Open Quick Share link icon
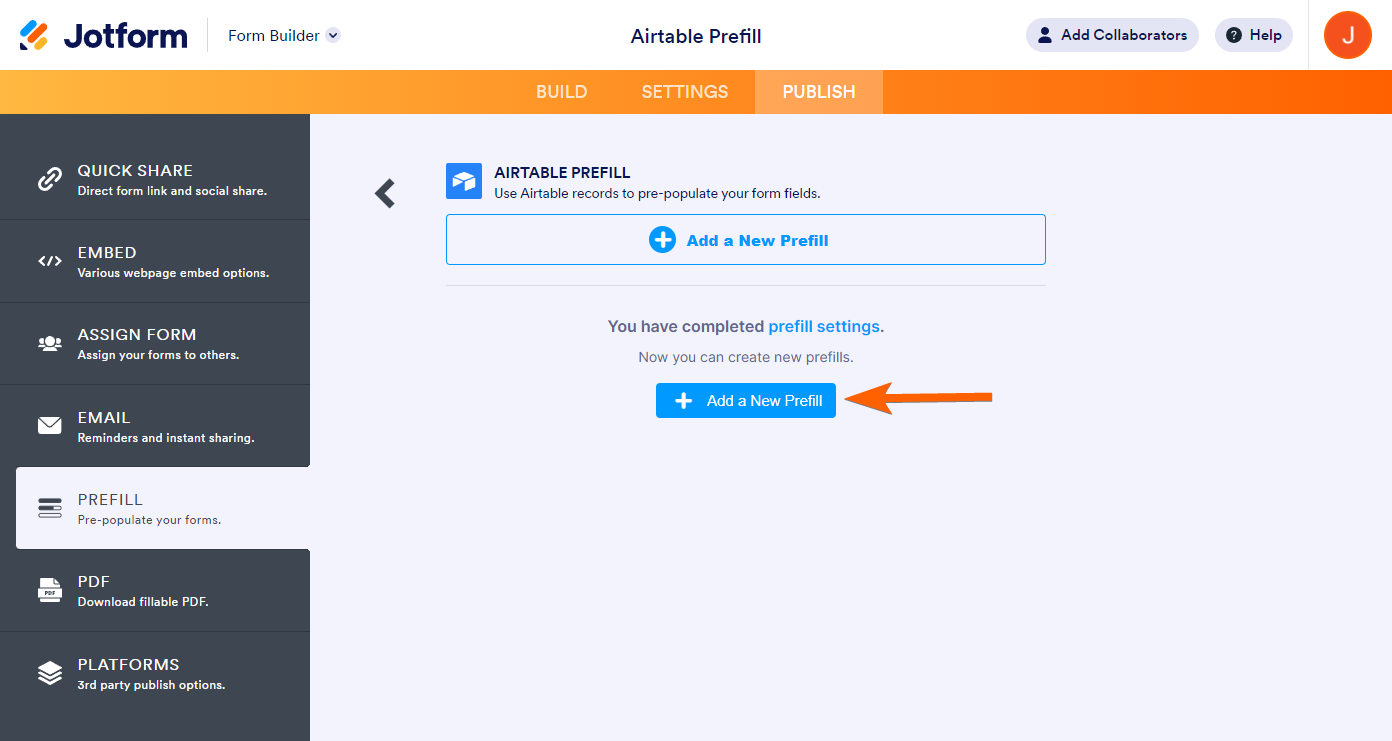The width and height of the screenshot is (1392, 741). [50, 179]
